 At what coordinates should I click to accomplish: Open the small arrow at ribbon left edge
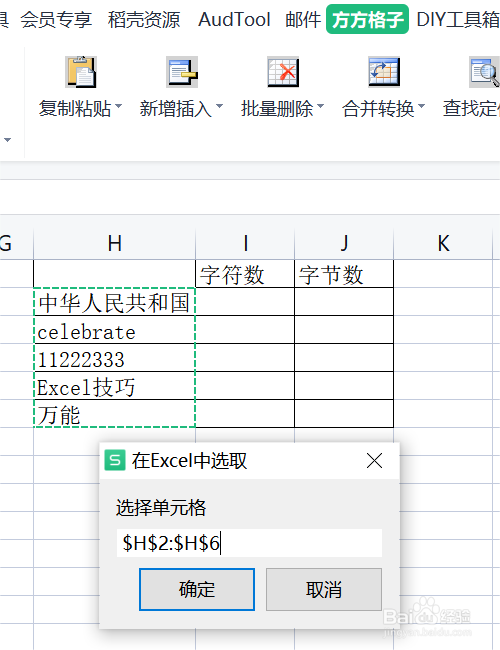(x=7, y=140)
